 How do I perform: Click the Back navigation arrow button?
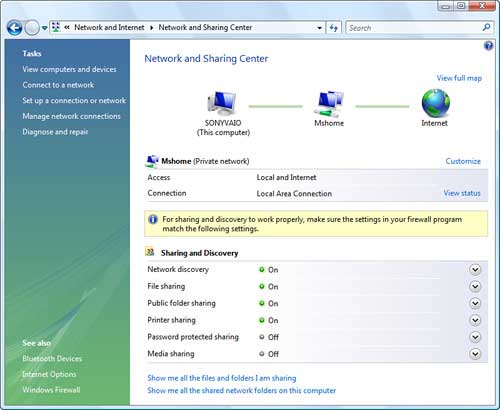(14, 28)
